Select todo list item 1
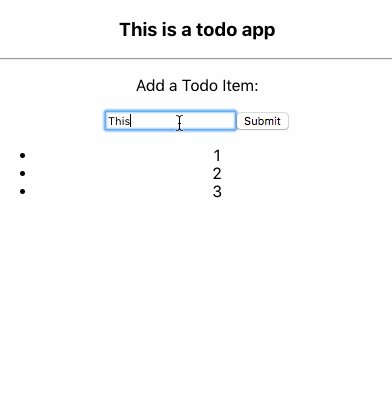The image size is (392, 420). [x=217, y=156]
